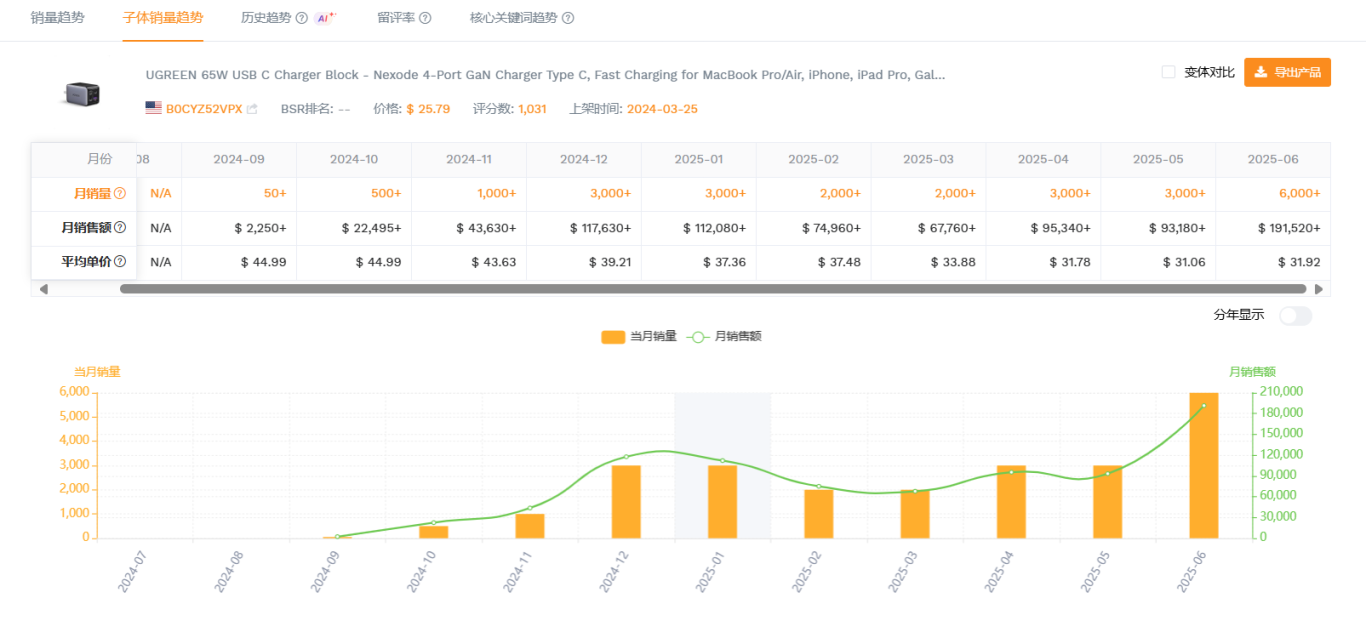The height and width of the screenshot is (621, 1366).
Task: Open external link icon beside ASIN B0CYZ52VPX
Action: point(252,109)
